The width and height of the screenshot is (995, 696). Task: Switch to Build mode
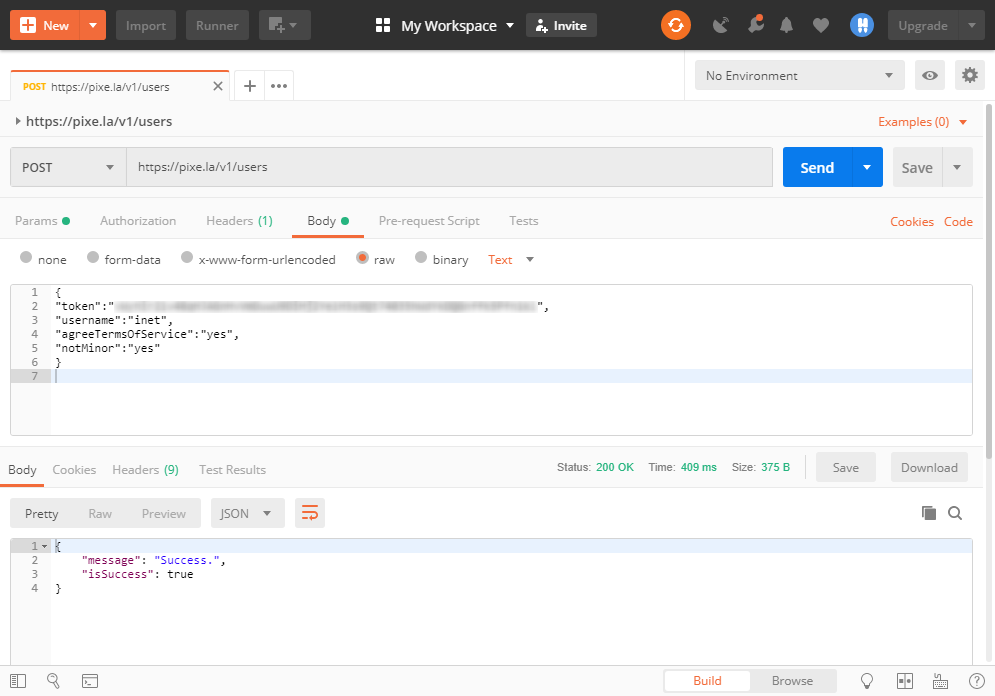click(707, 681)
